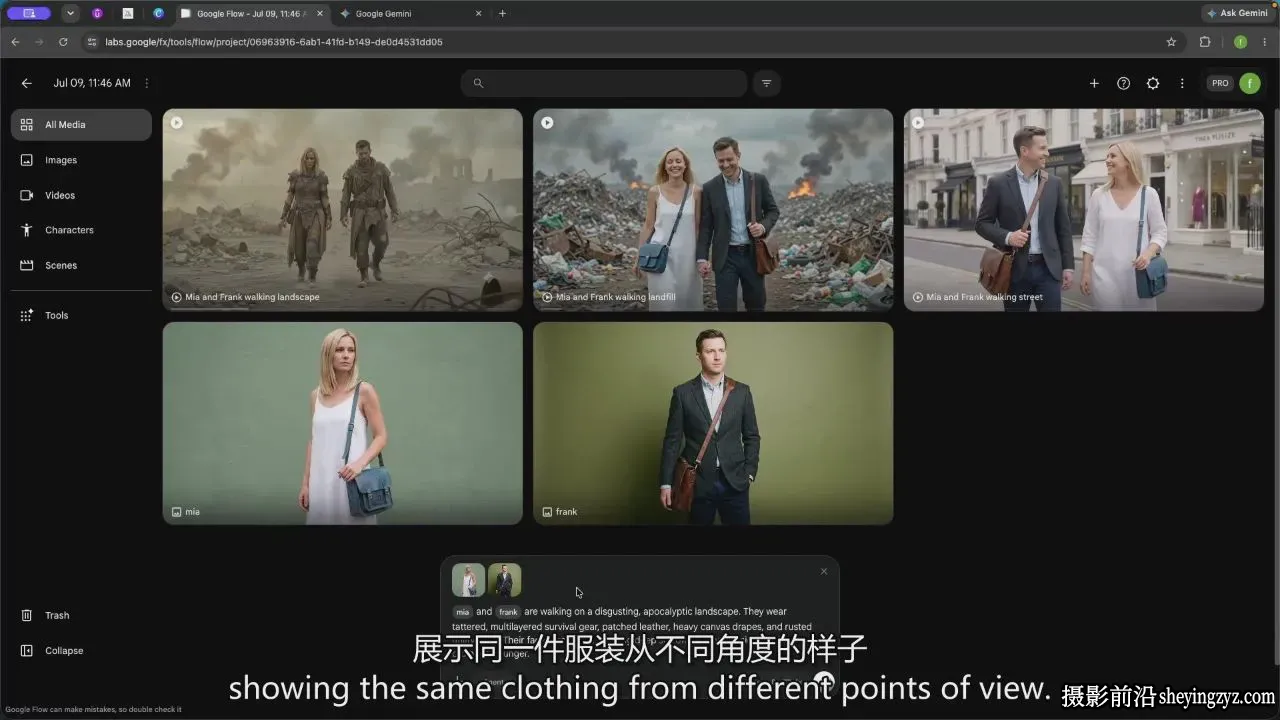Bookmark this page with the star
Screen dimensions: 1280x720
(x=1171, y=42)
